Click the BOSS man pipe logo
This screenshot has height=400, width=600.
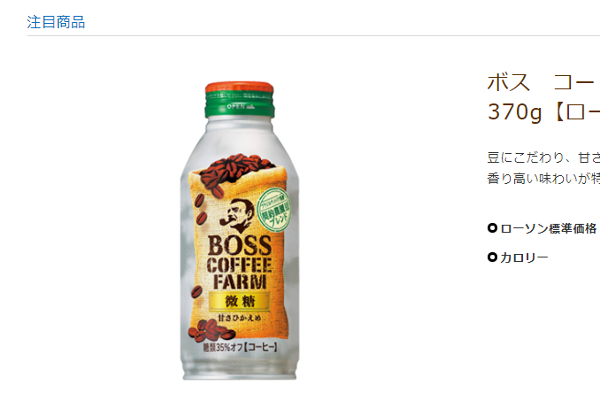(238, 216)
